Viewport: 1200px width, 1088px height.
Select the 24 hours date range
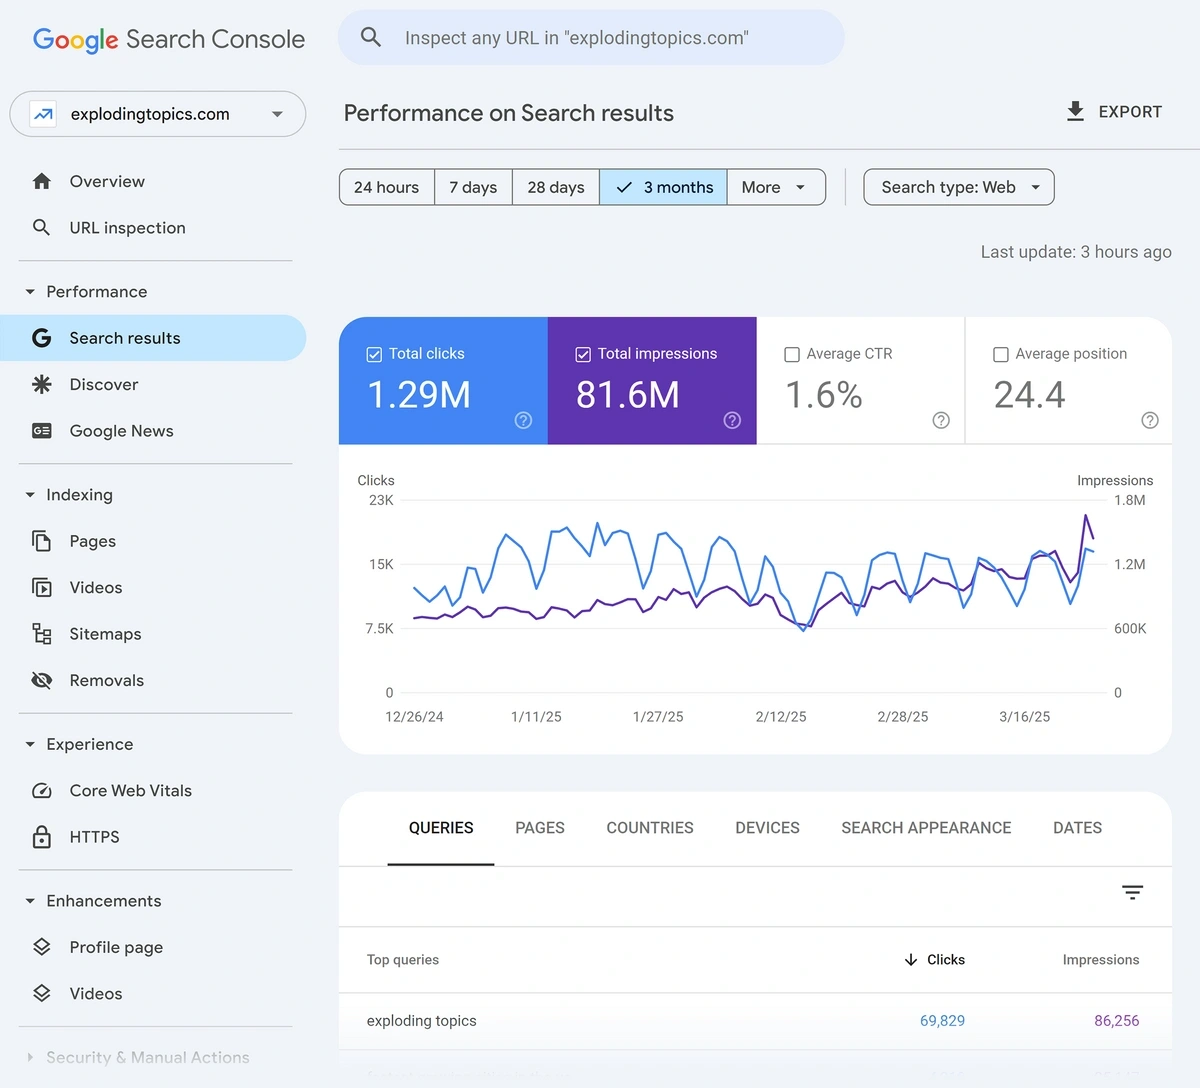point(387,187)
